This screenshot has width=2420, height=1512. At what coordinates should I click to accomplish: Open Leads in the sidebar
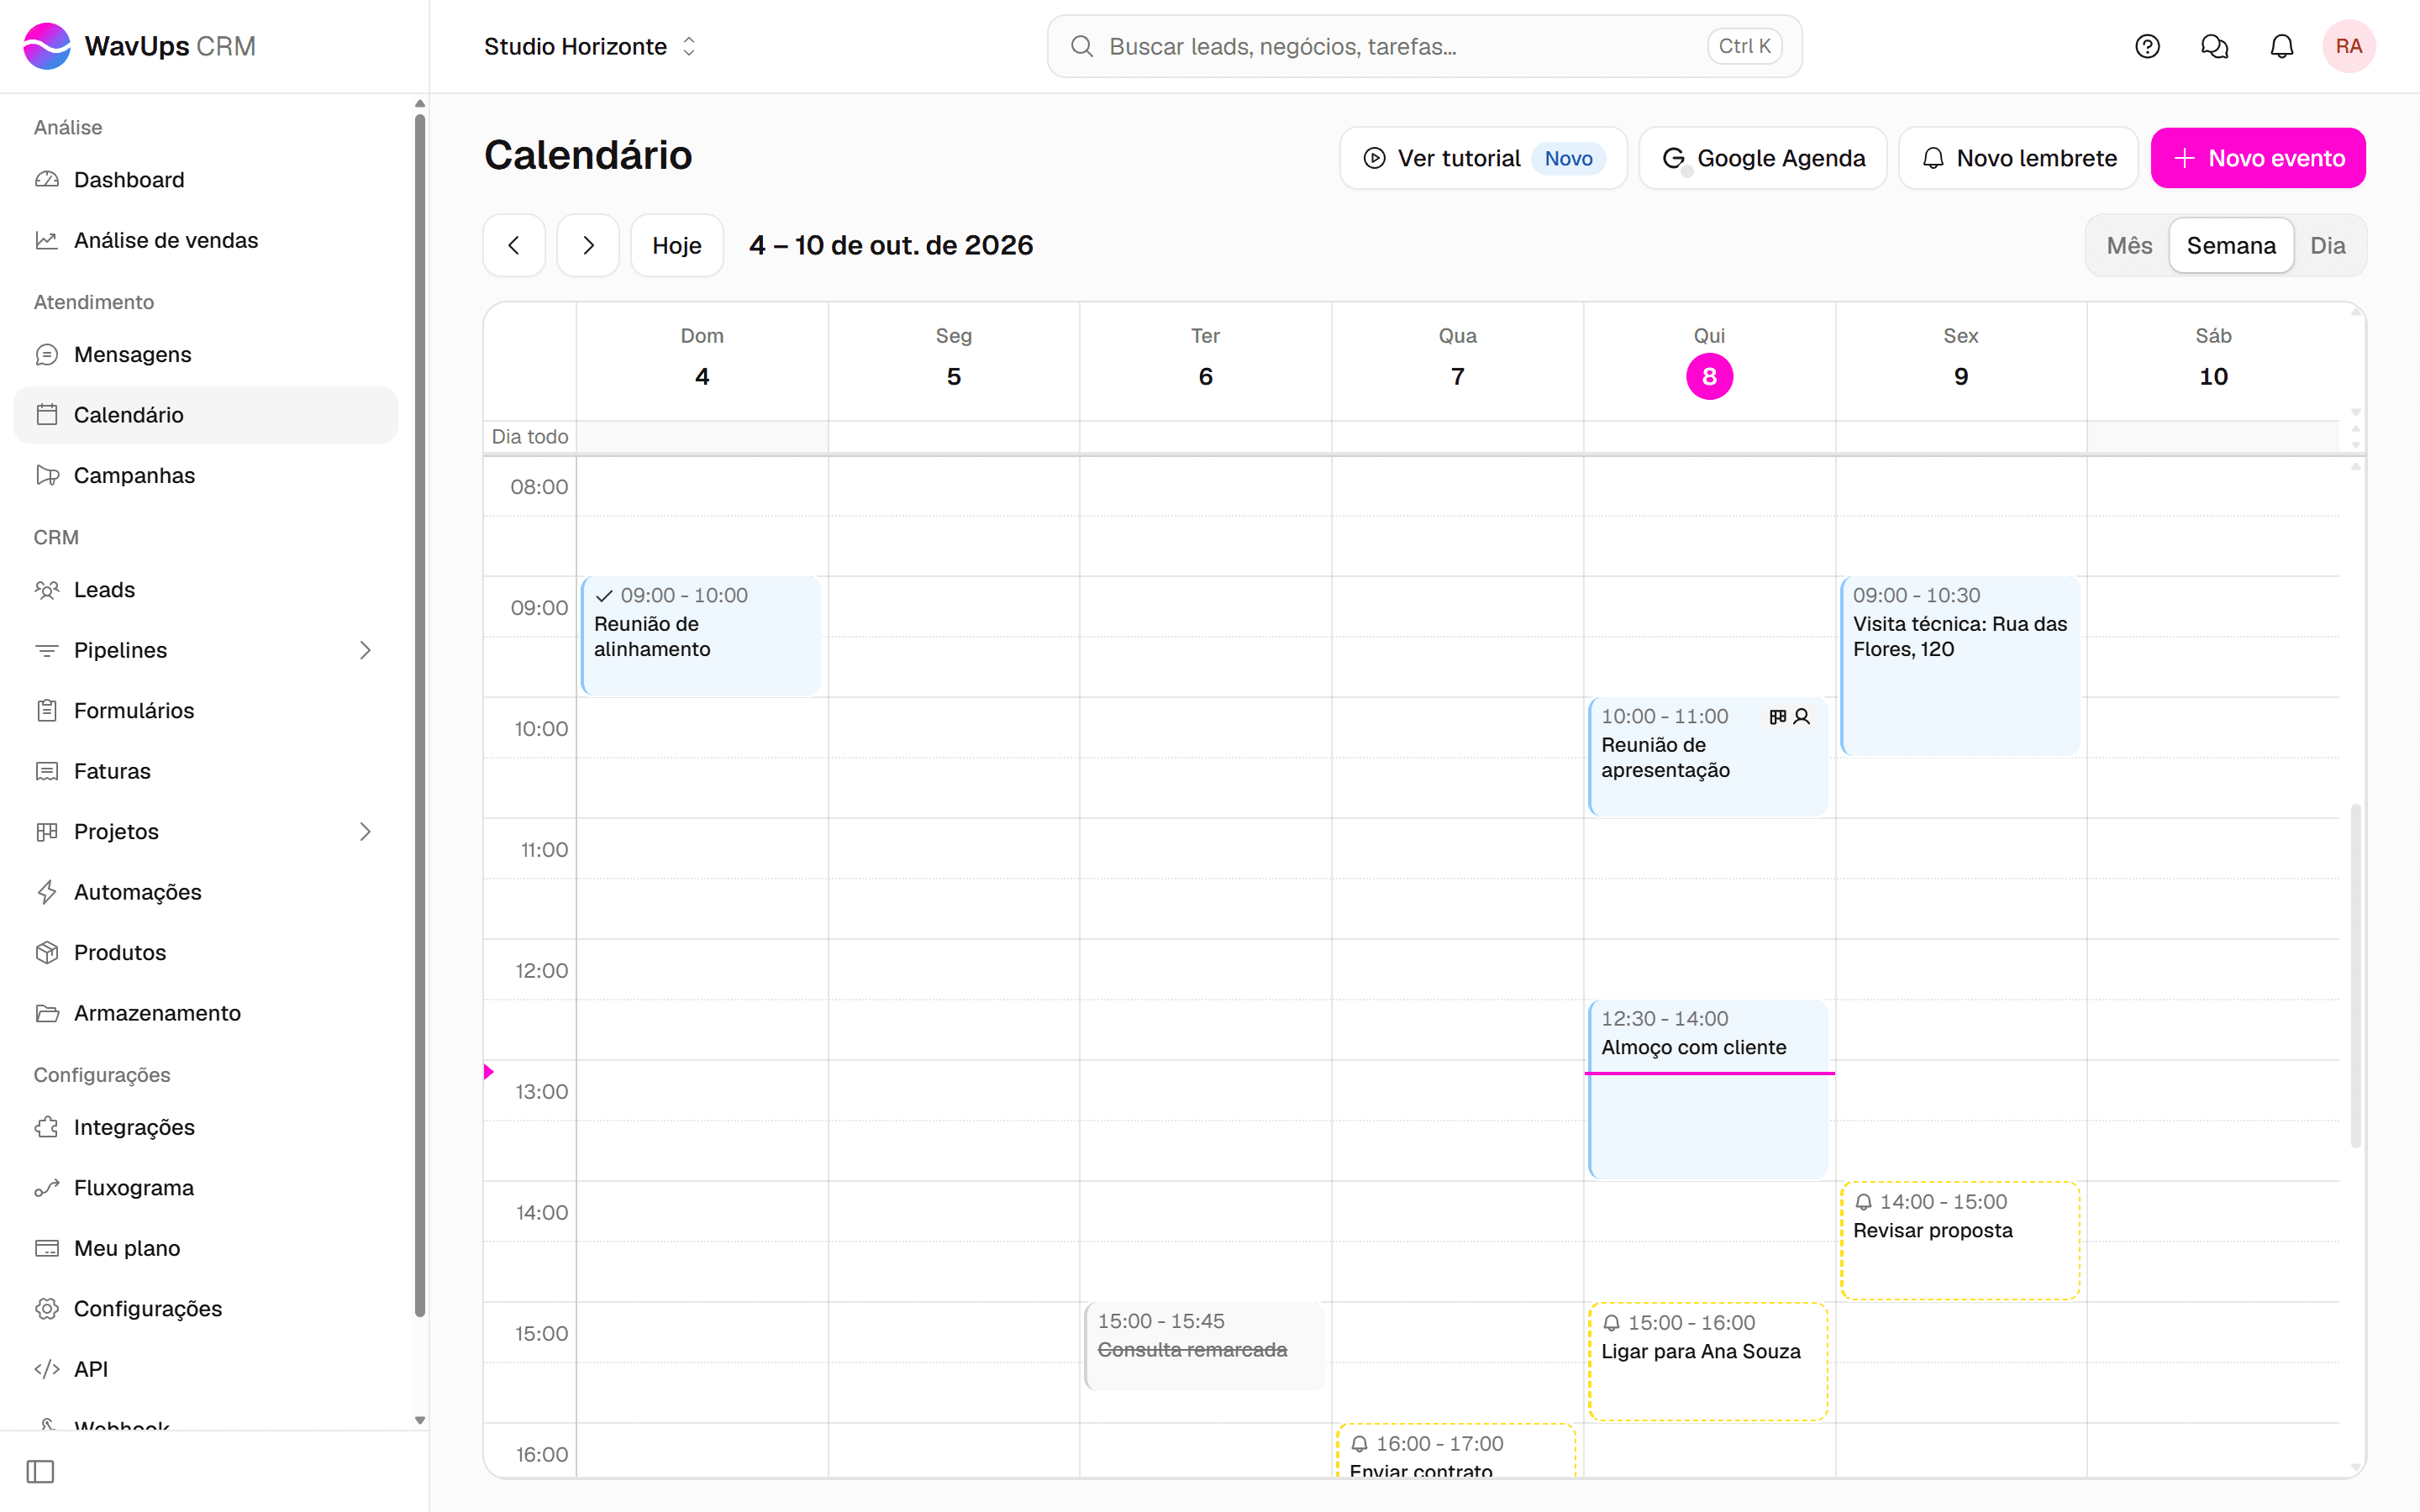206,590
